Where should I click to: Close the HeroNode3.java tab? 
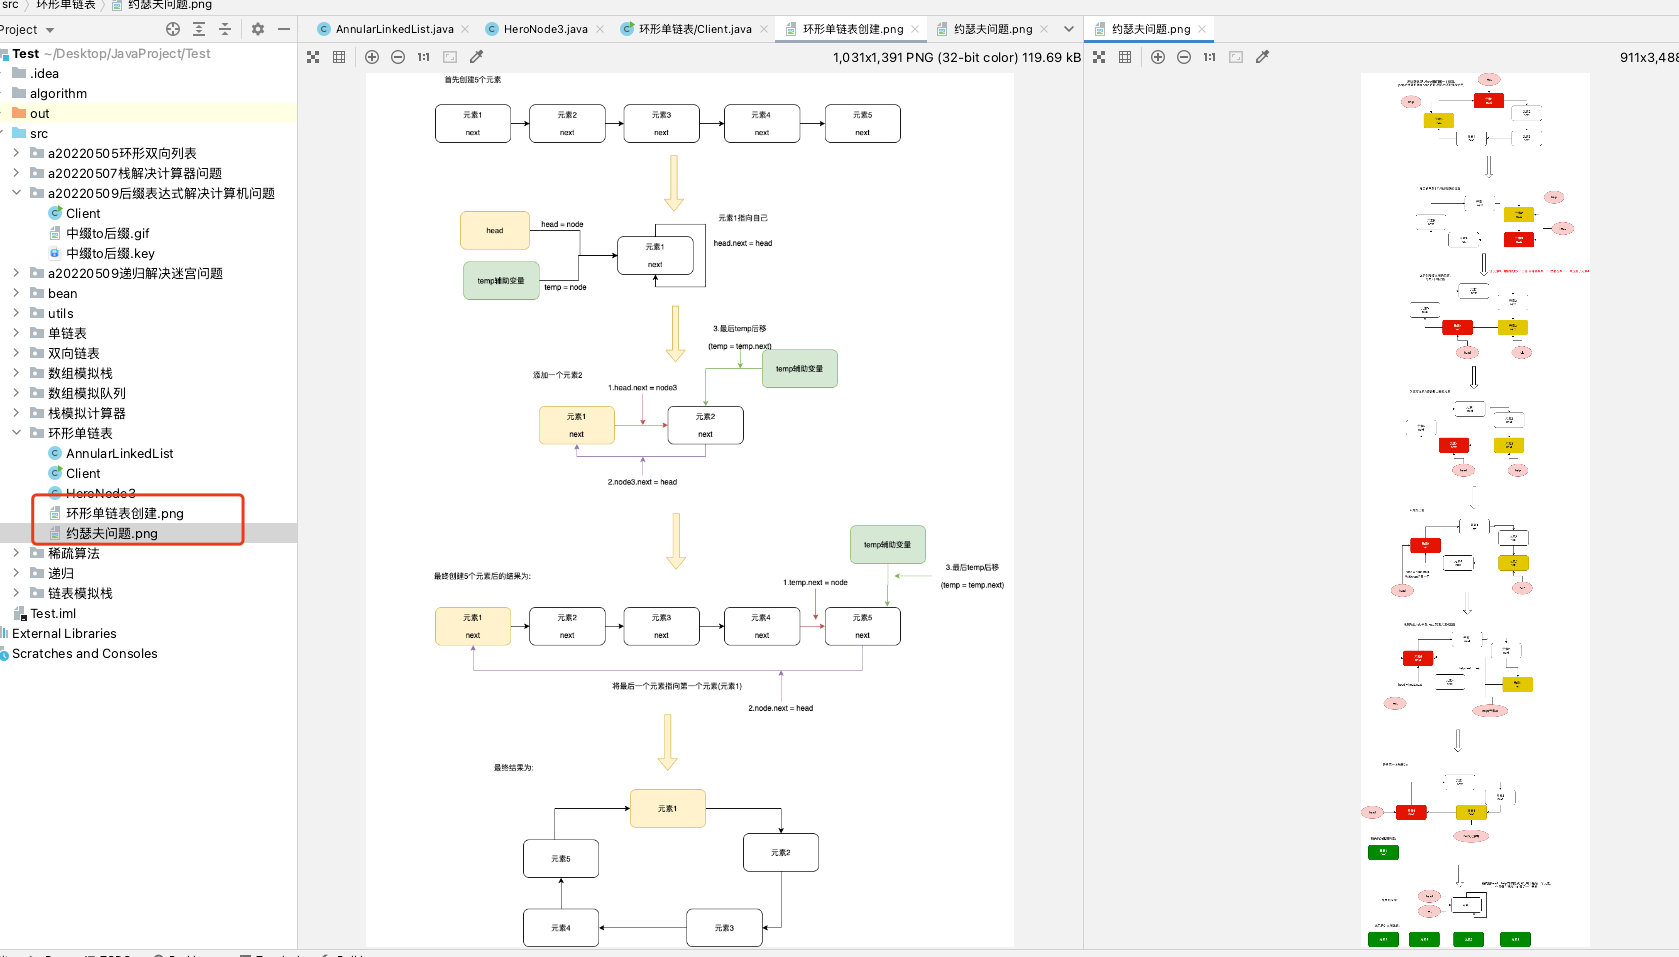(600, 29)
